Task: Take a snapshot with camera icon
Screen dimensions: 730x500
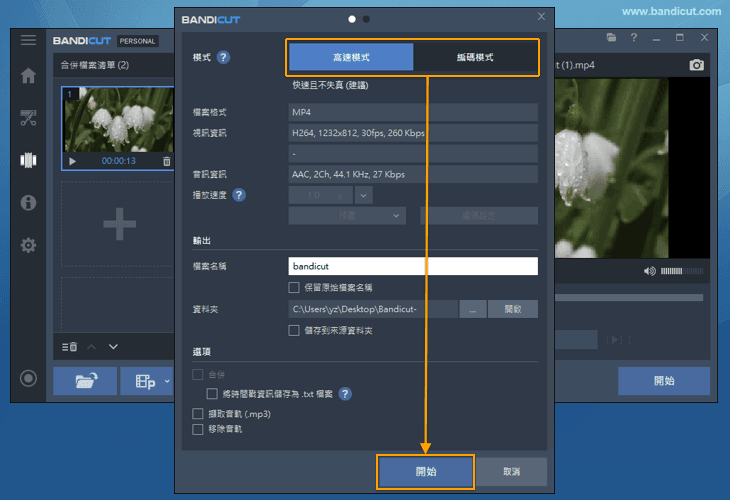Action: [696, 65]
